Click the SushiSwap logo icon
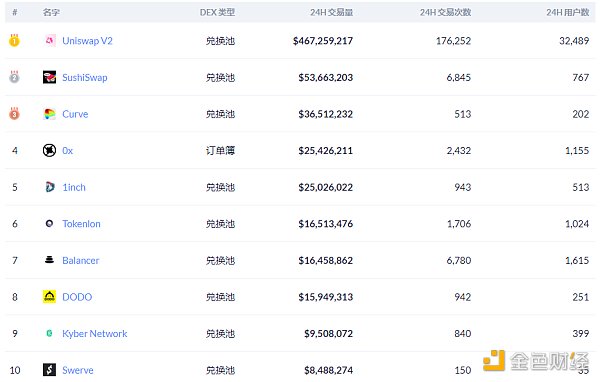This screenshot has height=382, width=600. pyautogui.click(x=49, y=77)
